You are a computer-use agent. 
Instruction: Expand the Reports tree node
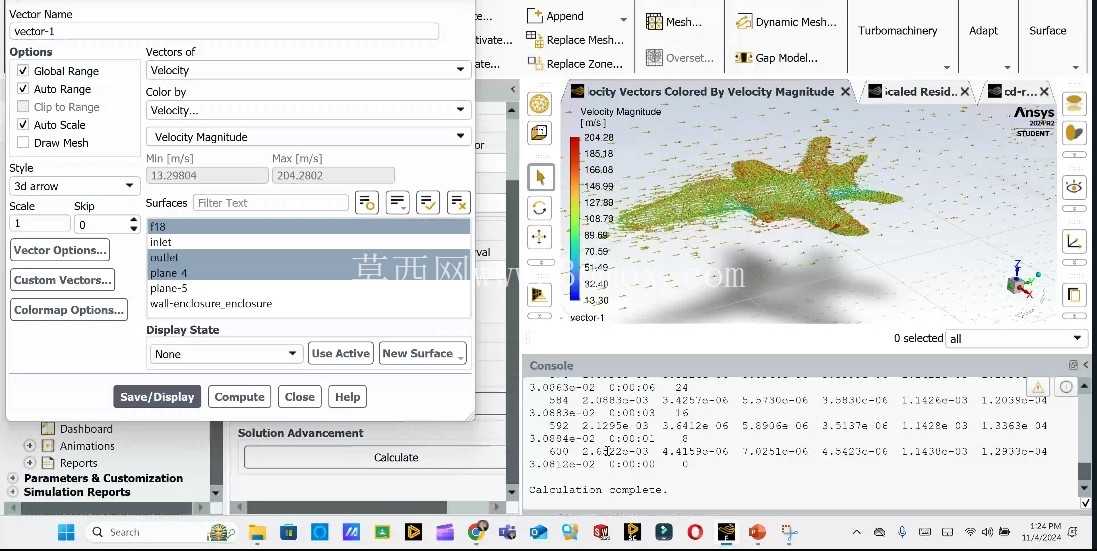point(29,463)
